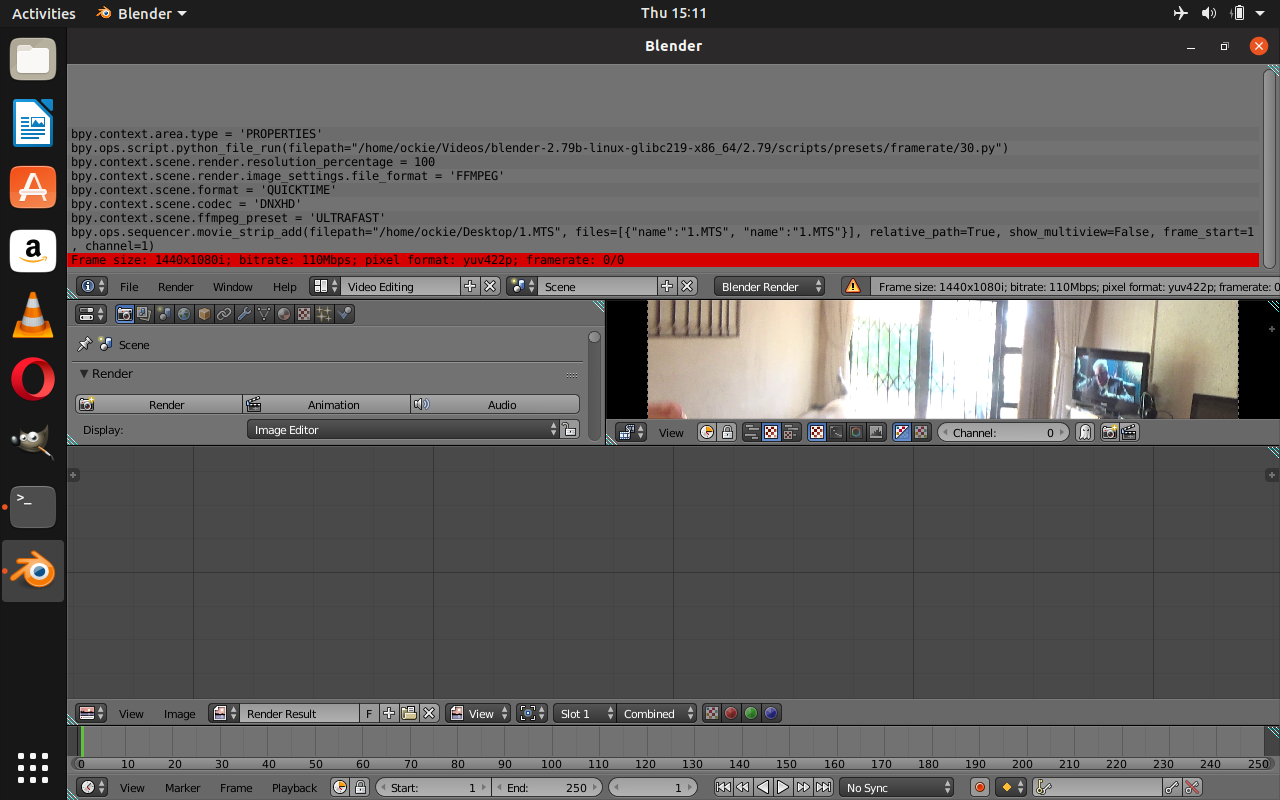
Task: Open the Blender Render engine dropdown
Action: 770,287
